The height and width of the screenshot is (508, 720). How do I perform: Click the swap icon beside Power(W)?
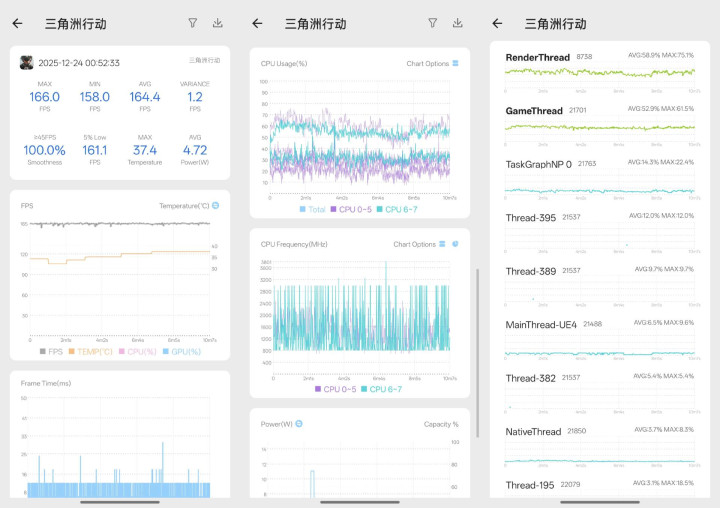click(299, 424)
